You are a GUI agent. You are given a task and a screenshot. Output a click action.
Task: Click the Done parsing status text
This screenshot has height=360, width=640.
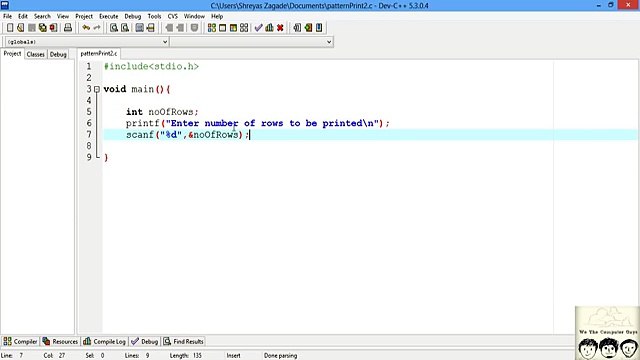pos(280,356)
